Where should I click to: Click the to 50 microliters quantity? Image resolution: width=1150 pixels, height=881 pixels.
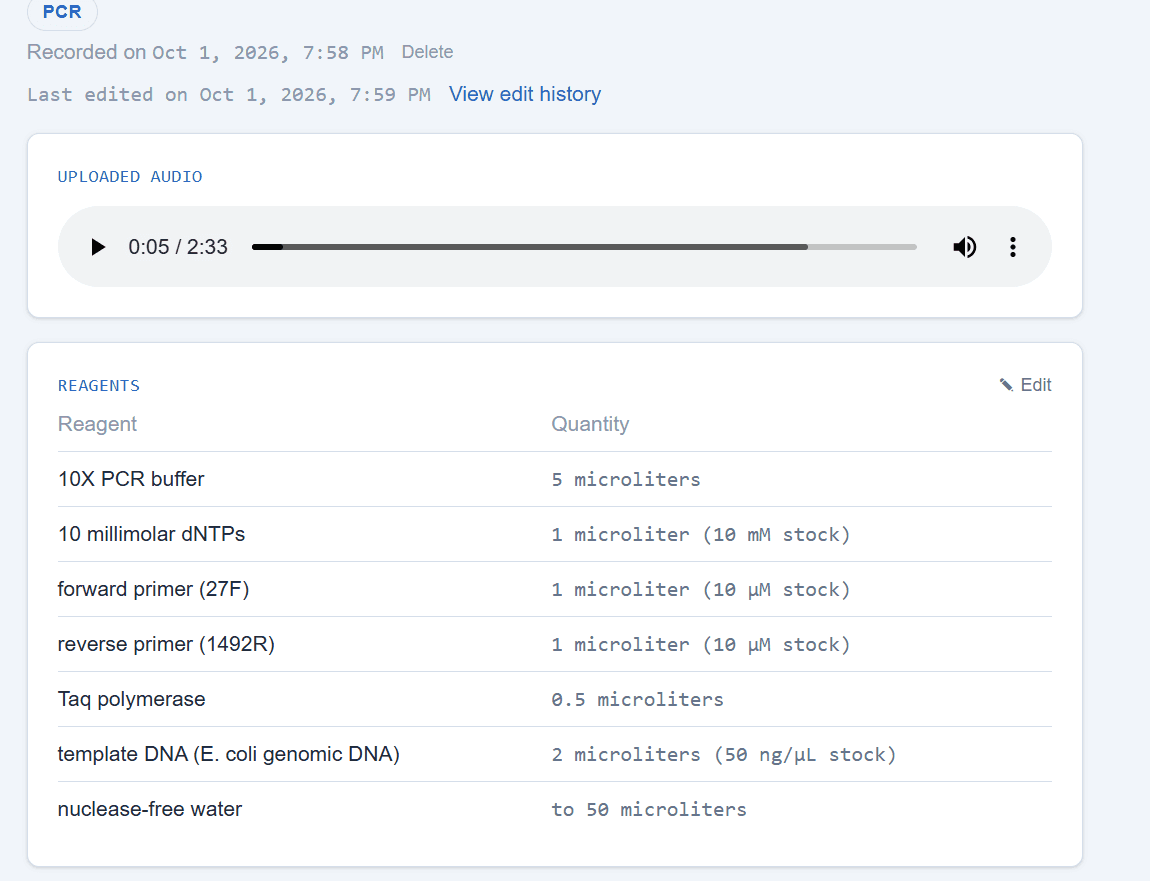[649, 810]
